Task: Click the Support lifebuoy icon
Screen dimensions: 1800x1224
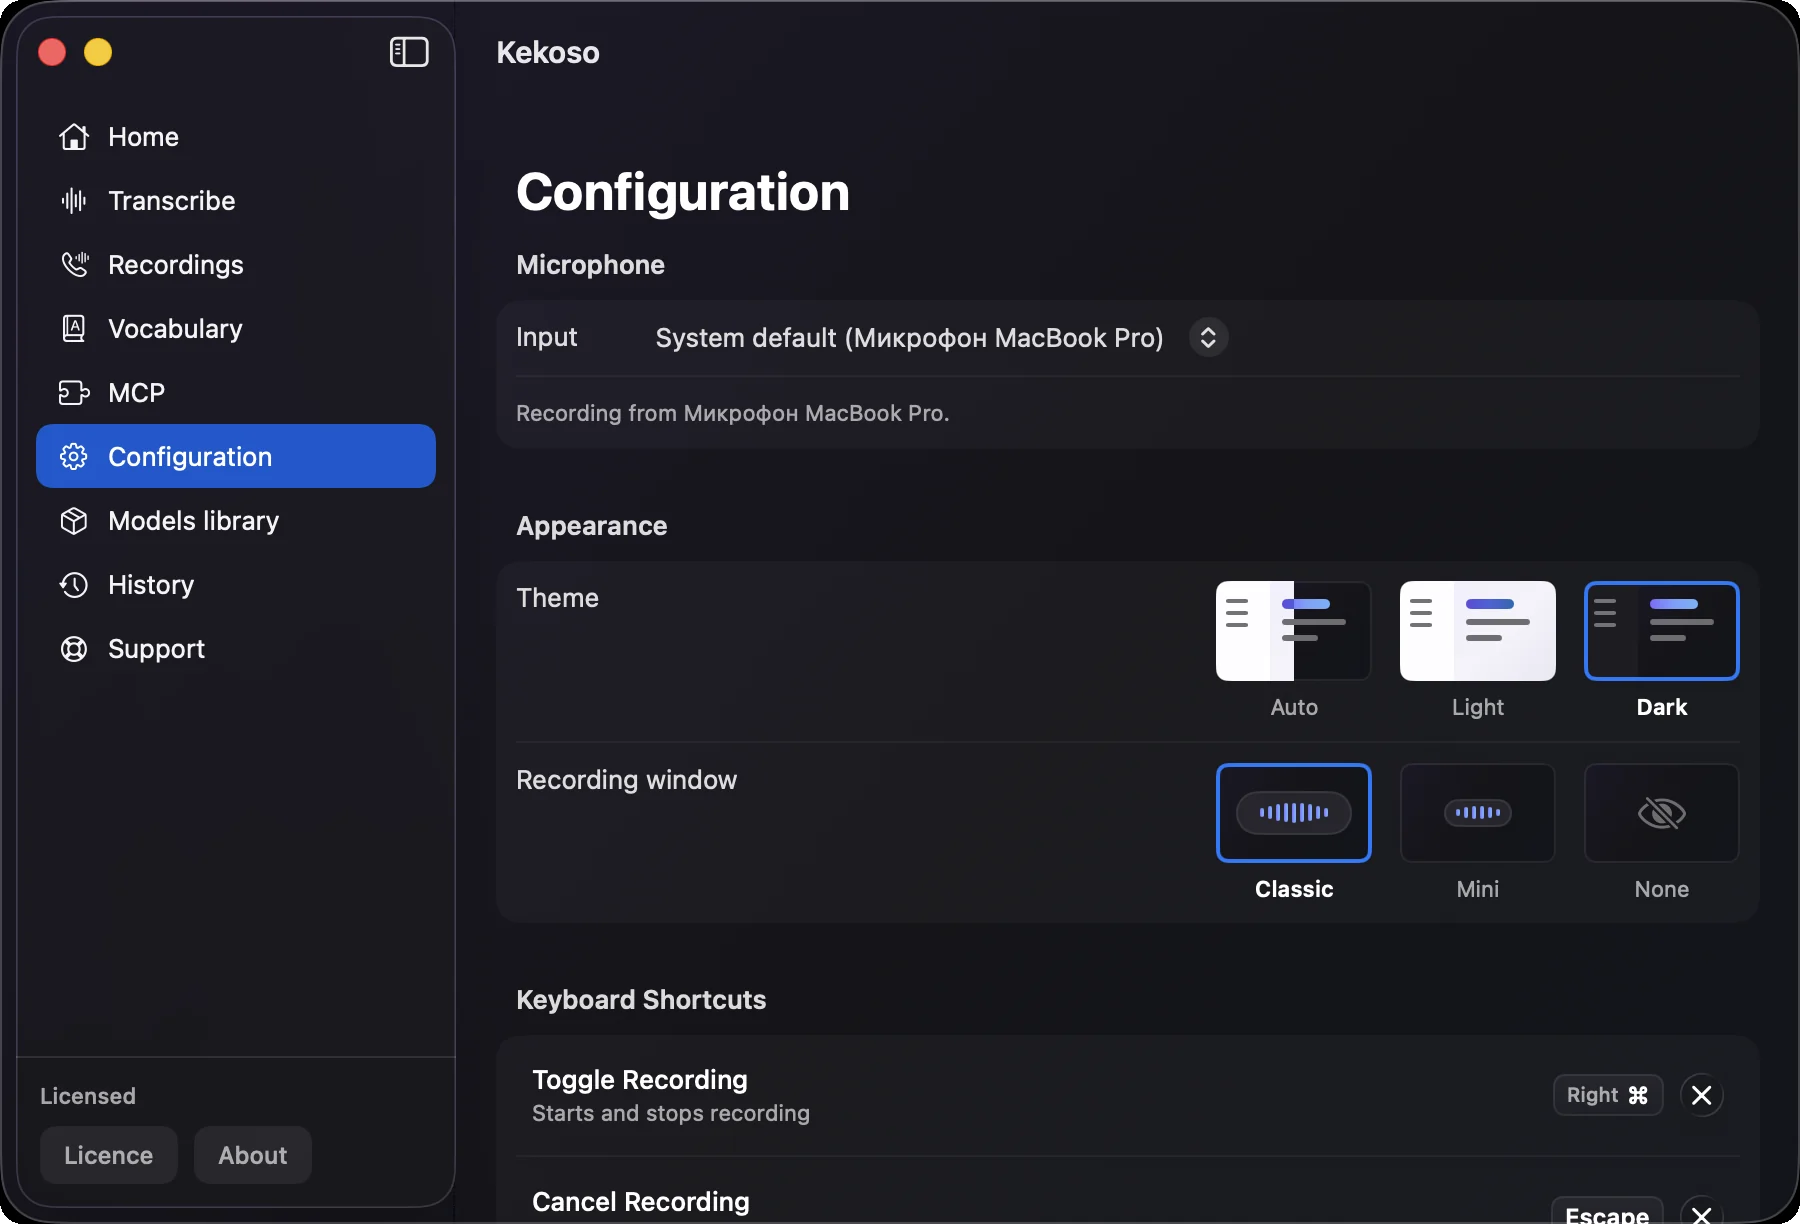Action: pos(74,649)
